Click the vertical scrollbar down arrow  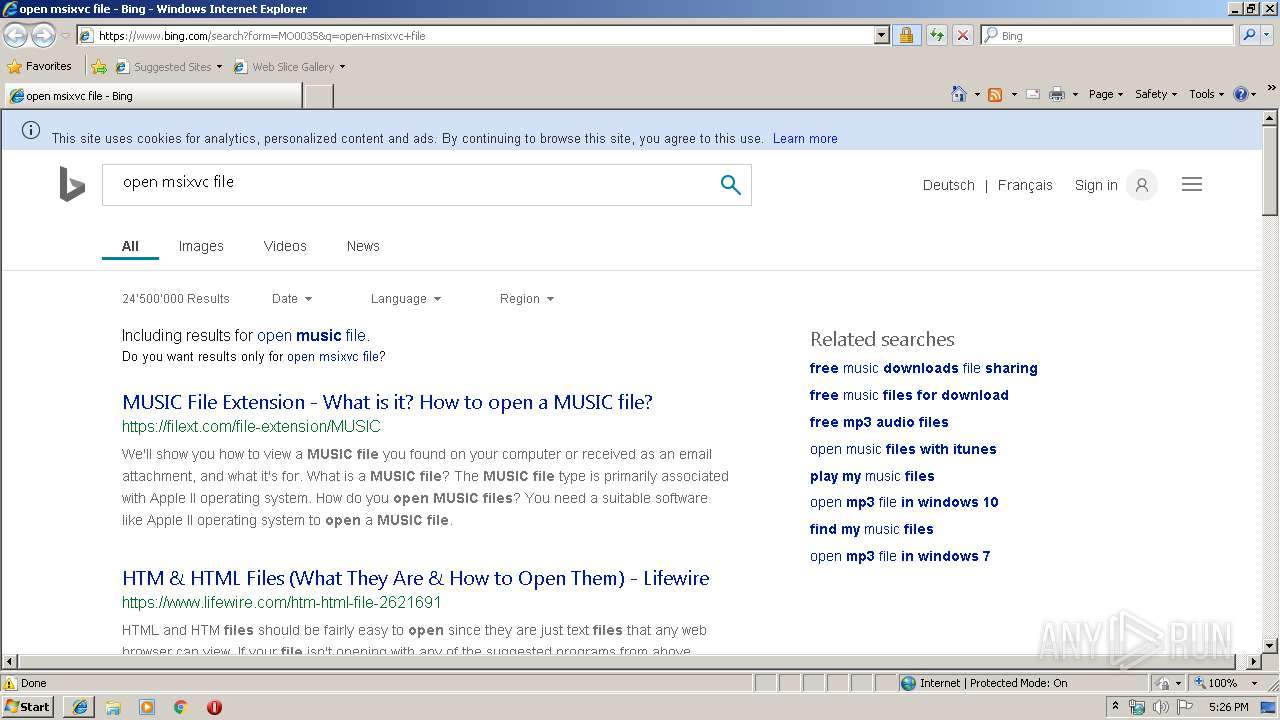pyautogui.click(x=1270, y=646)
